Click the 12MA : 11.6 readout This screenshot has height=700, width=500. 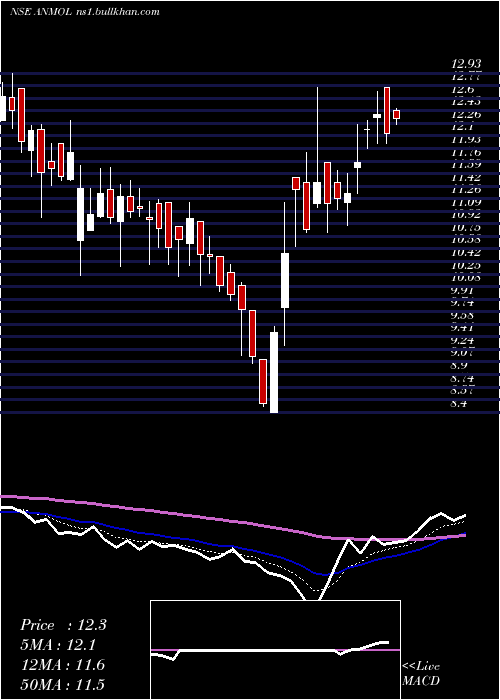[63, 665]
